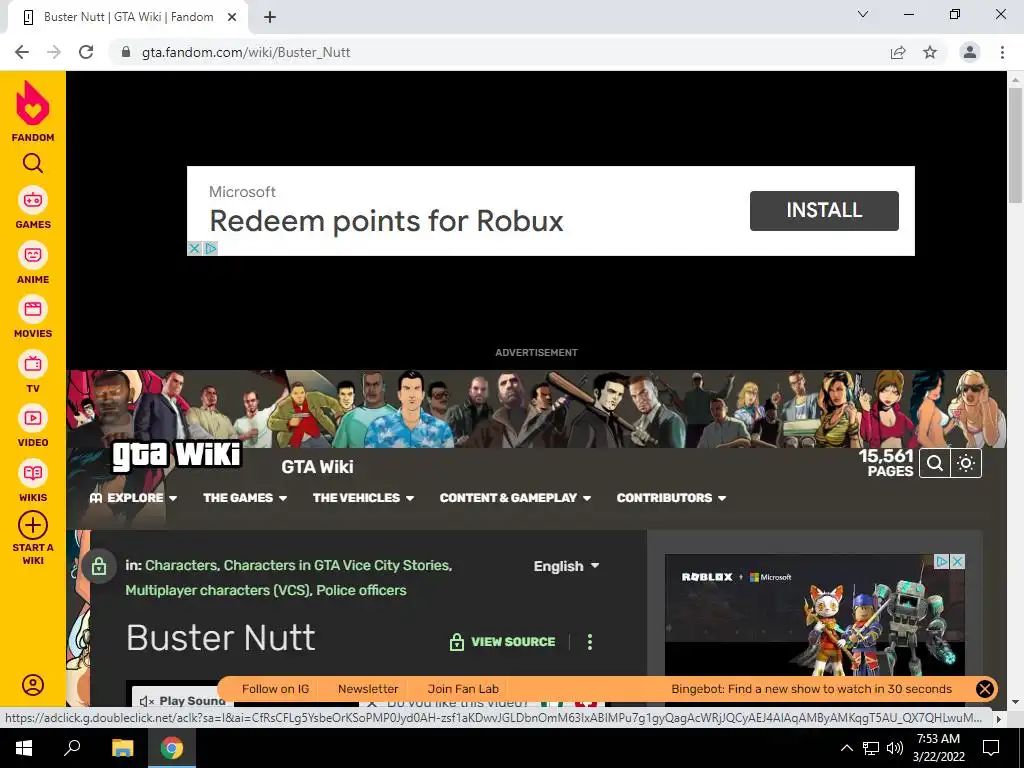The width and height of the screenshot is (1024, 768).
Task: Click the View Source button
Action: tap(502, 642)
